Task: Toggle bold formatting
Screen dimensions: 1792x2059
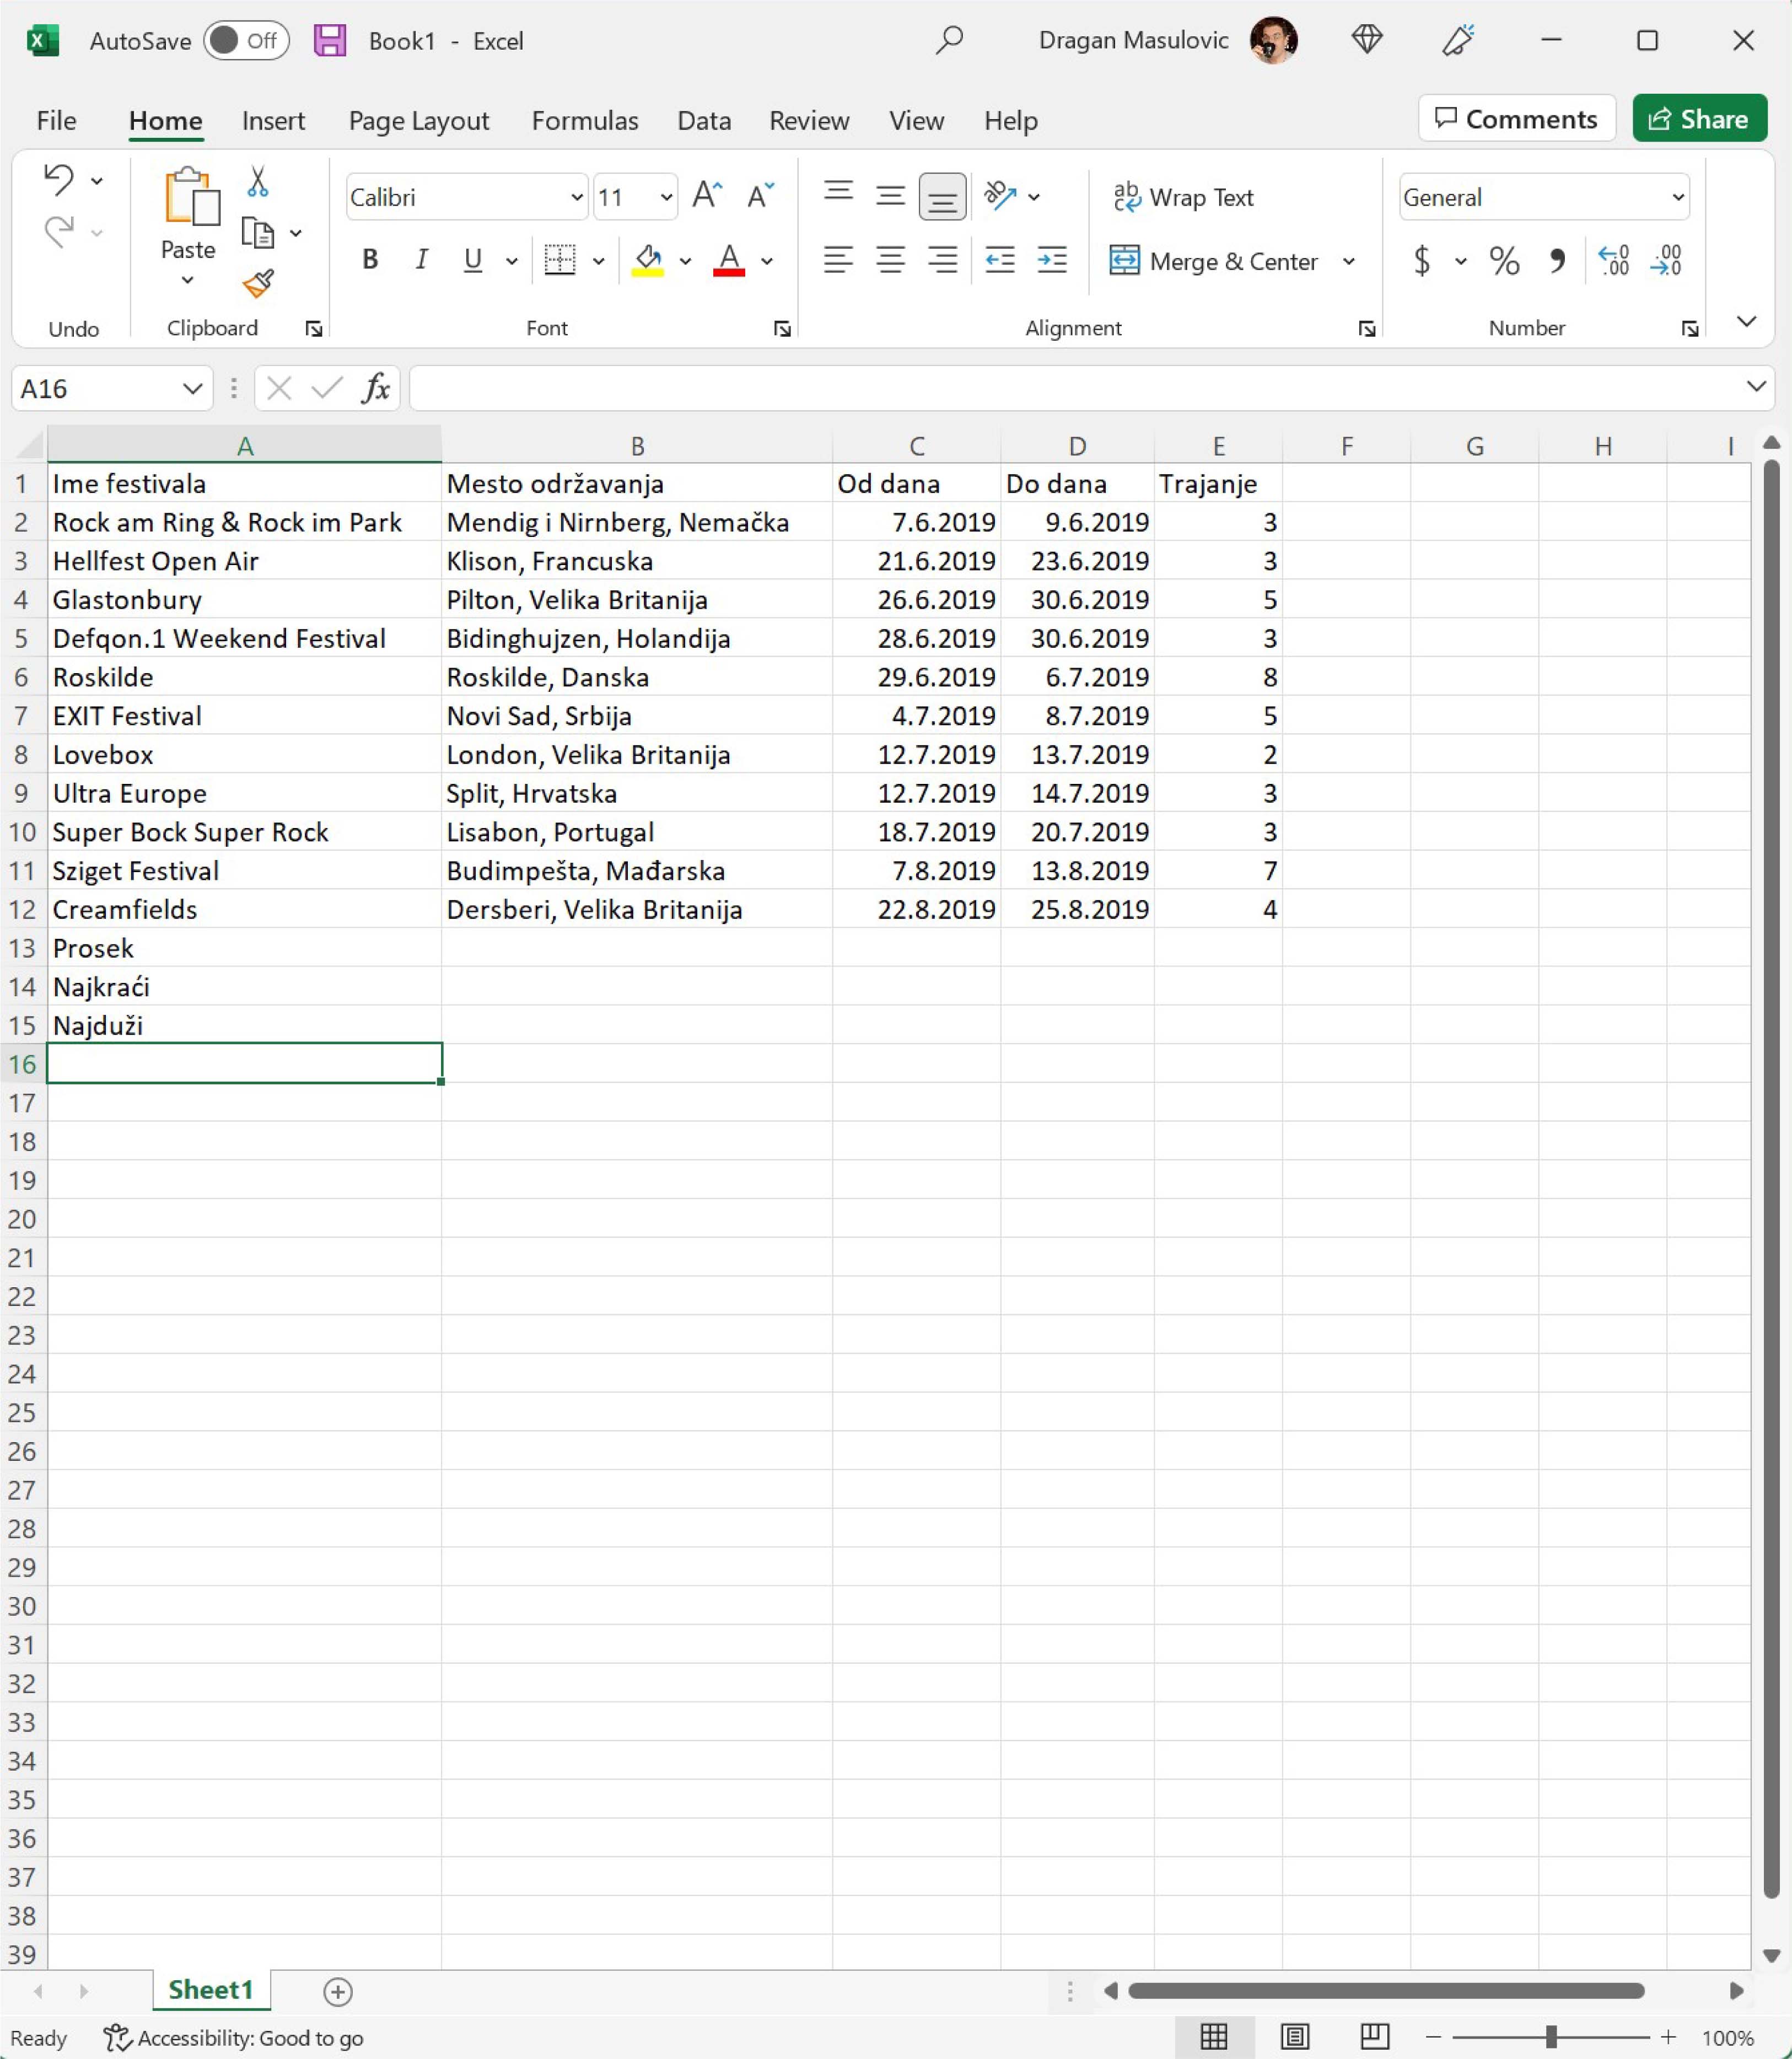Action: pos(370,261)
